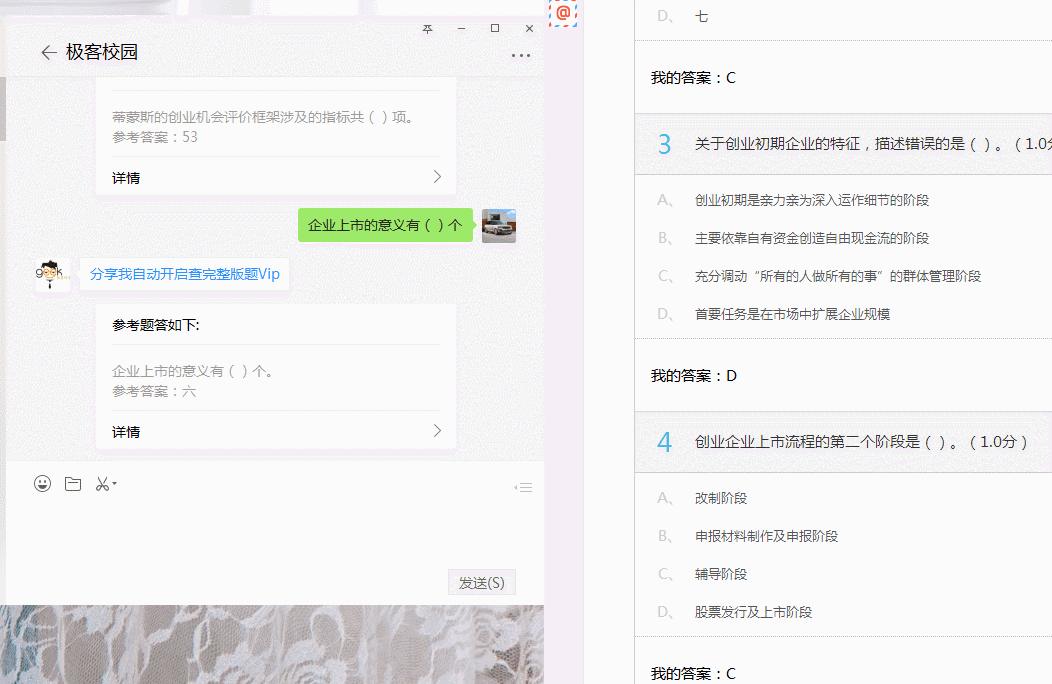Select option A 创业初期是亲力亲为深入运作细节的阶段
Image resolution: width=1052 pixels, height=684 pixels.
point(811,200)
